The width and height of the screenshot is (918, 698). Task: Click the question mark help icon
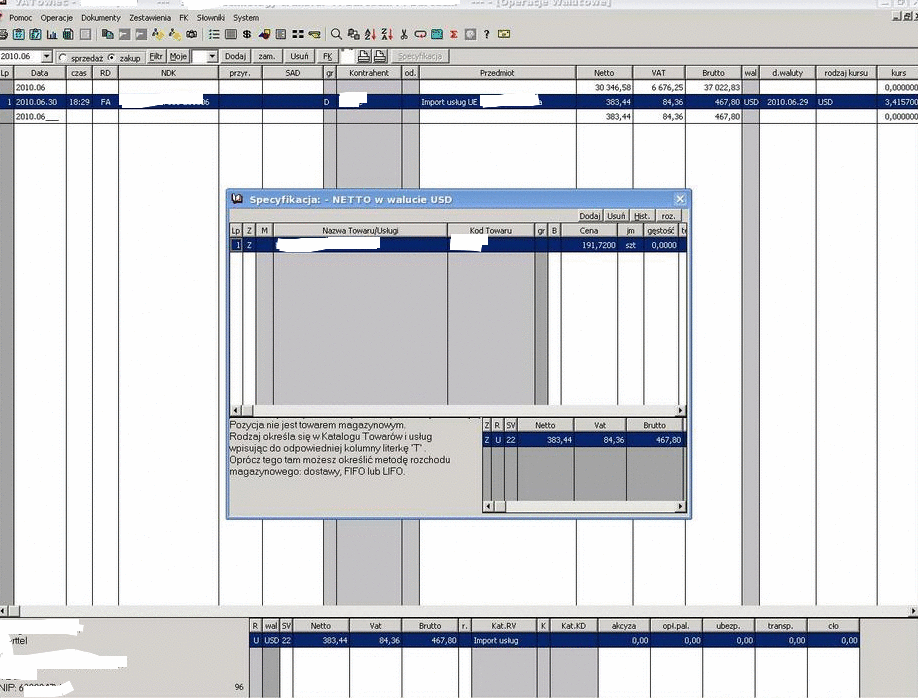click(486, 34)
